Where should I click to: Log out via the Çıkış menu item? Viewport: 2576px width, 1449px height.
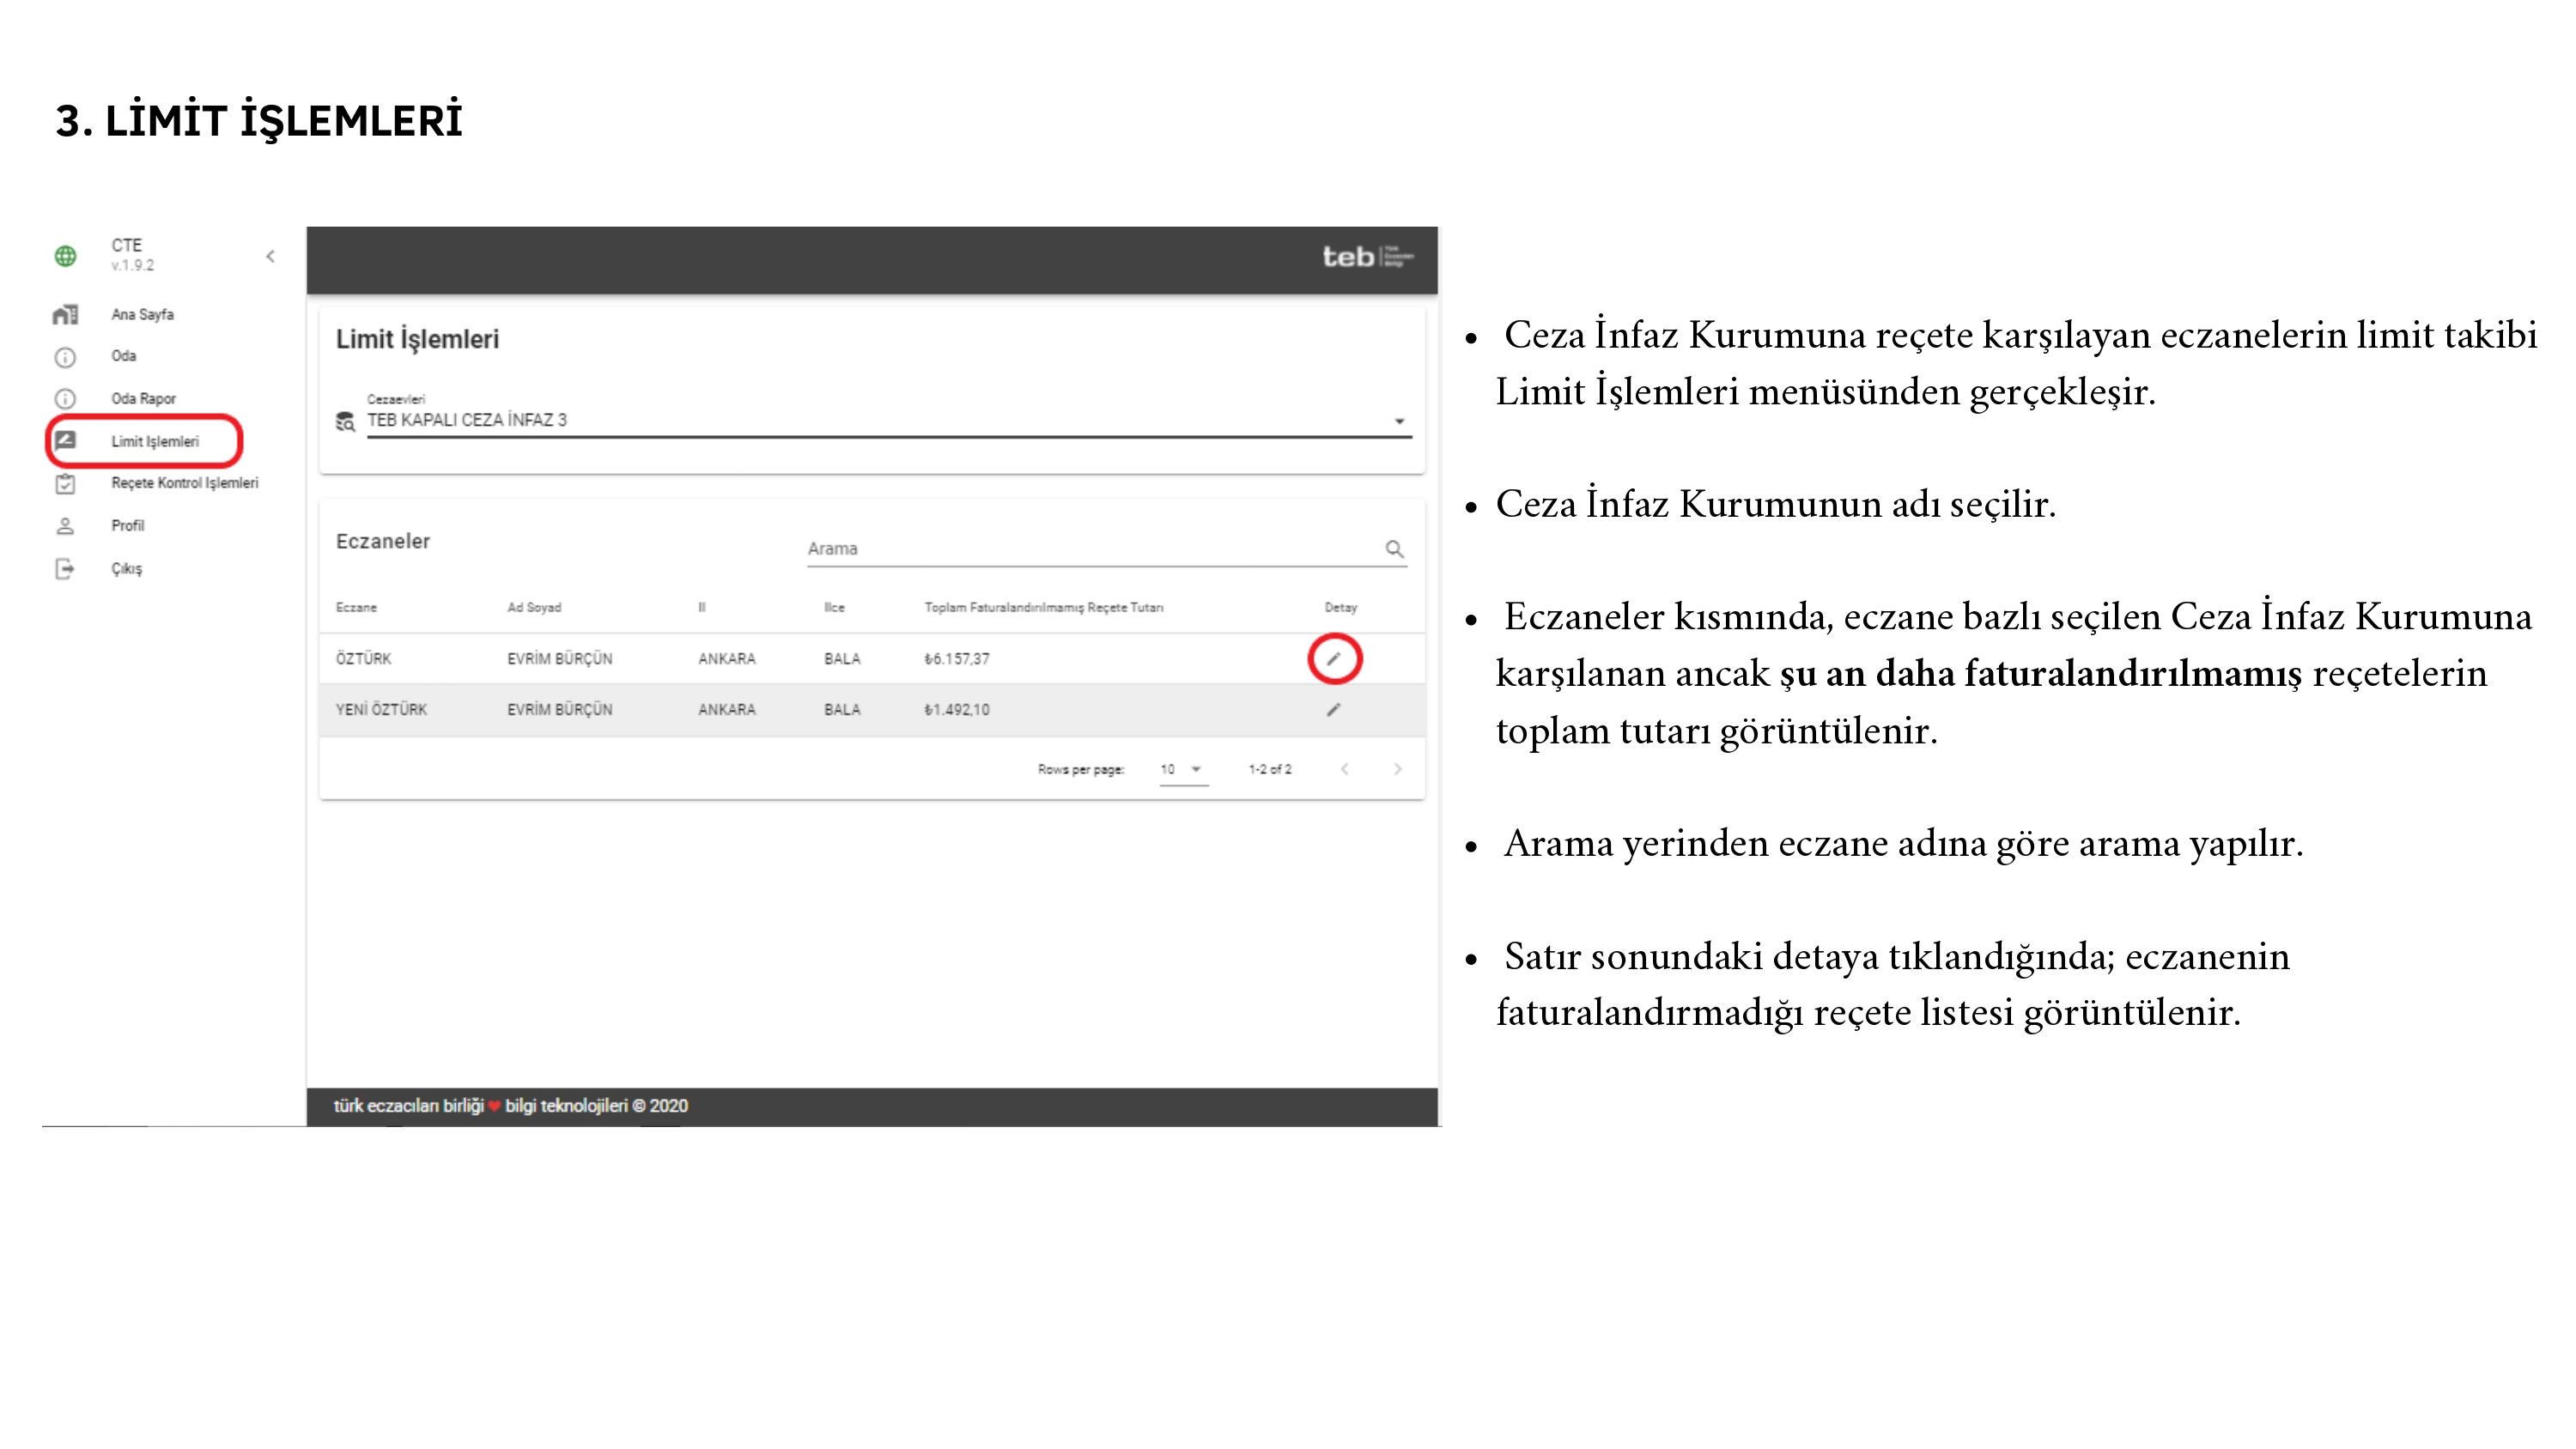[x=126, y=568]
